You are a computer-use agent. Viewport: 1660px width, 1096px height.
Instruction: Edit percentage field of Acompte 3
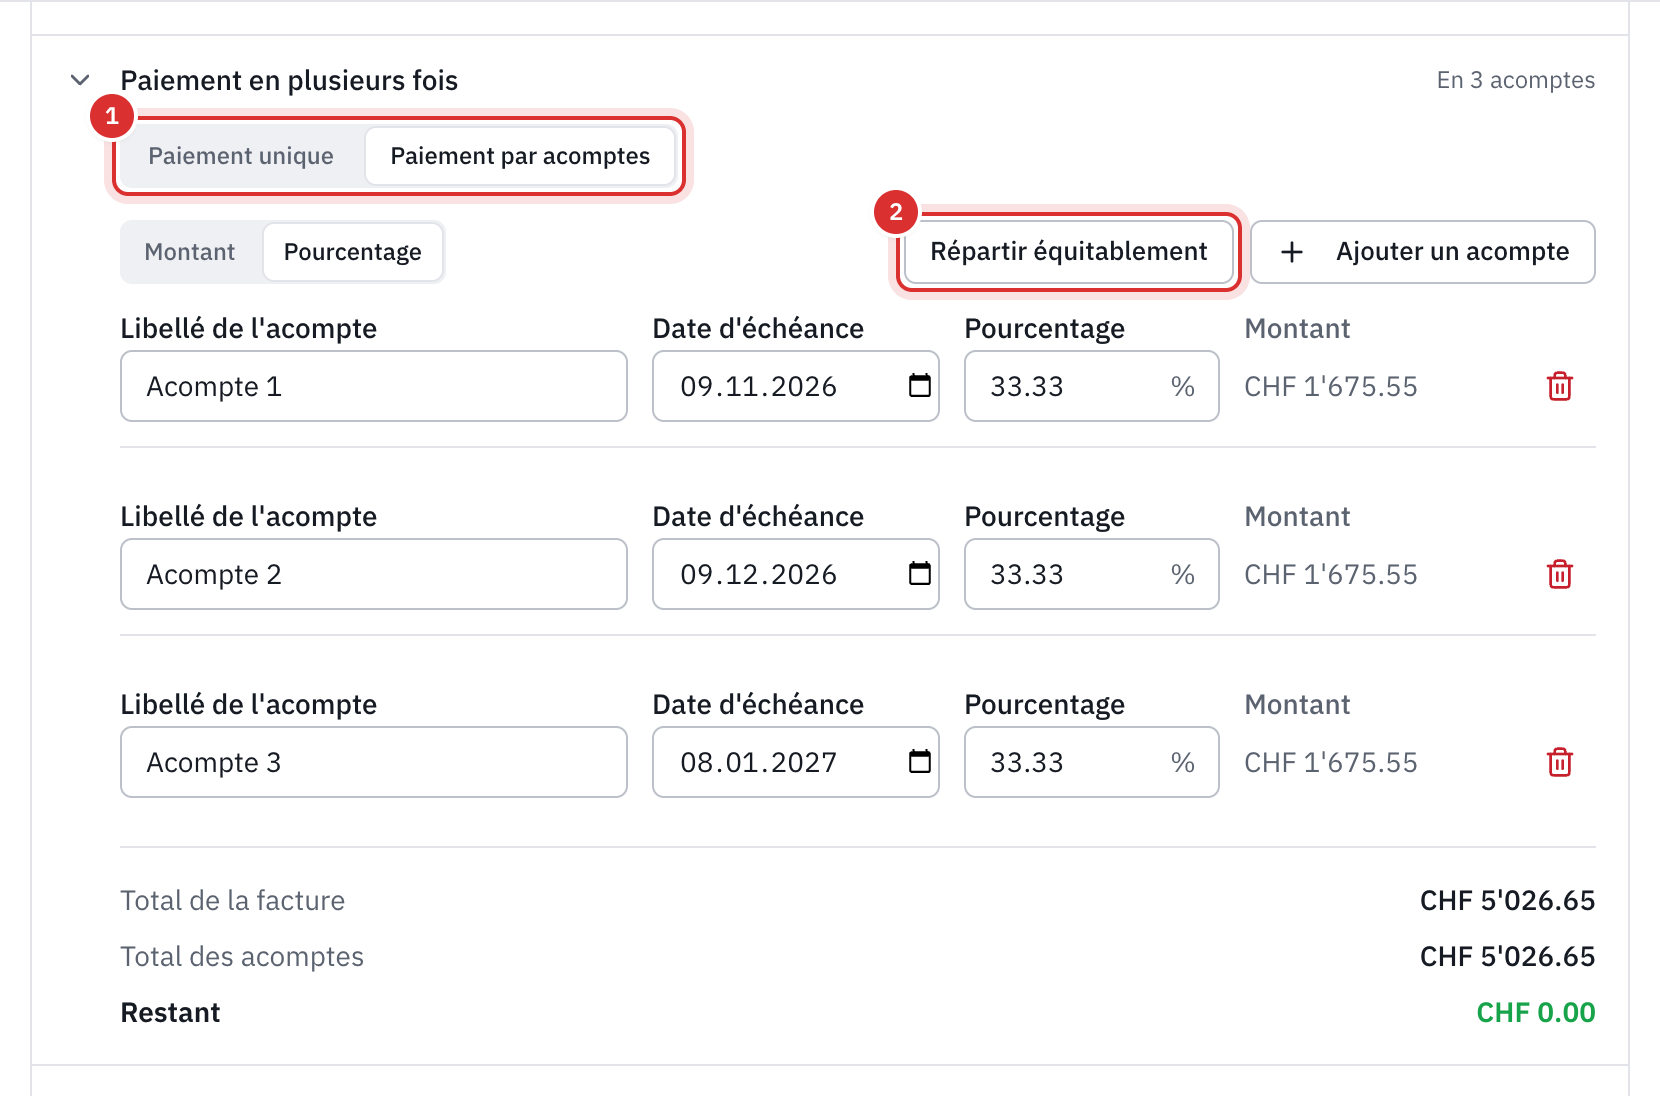(x=1092, y=762)
